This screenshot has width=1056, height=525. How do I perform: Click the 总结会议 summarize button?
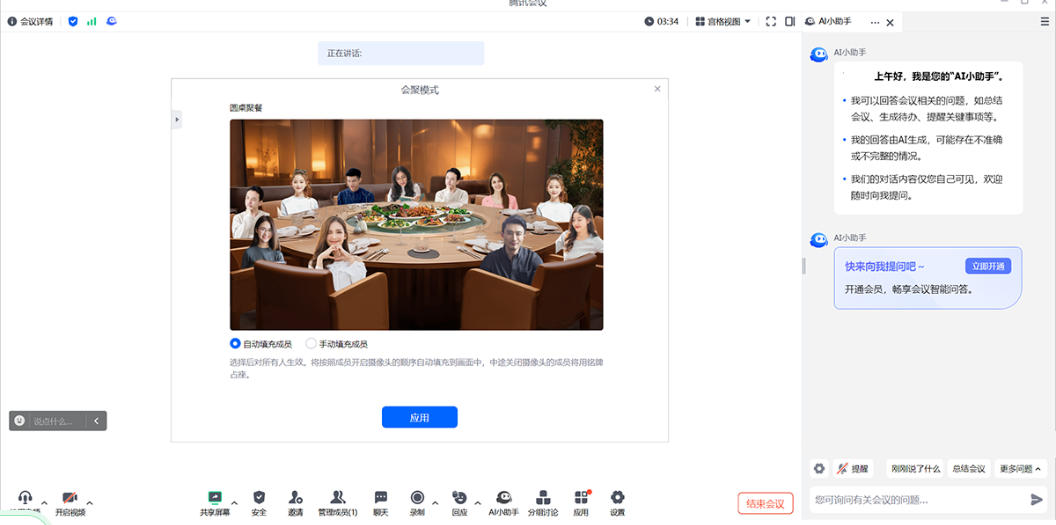coord(969,468)
